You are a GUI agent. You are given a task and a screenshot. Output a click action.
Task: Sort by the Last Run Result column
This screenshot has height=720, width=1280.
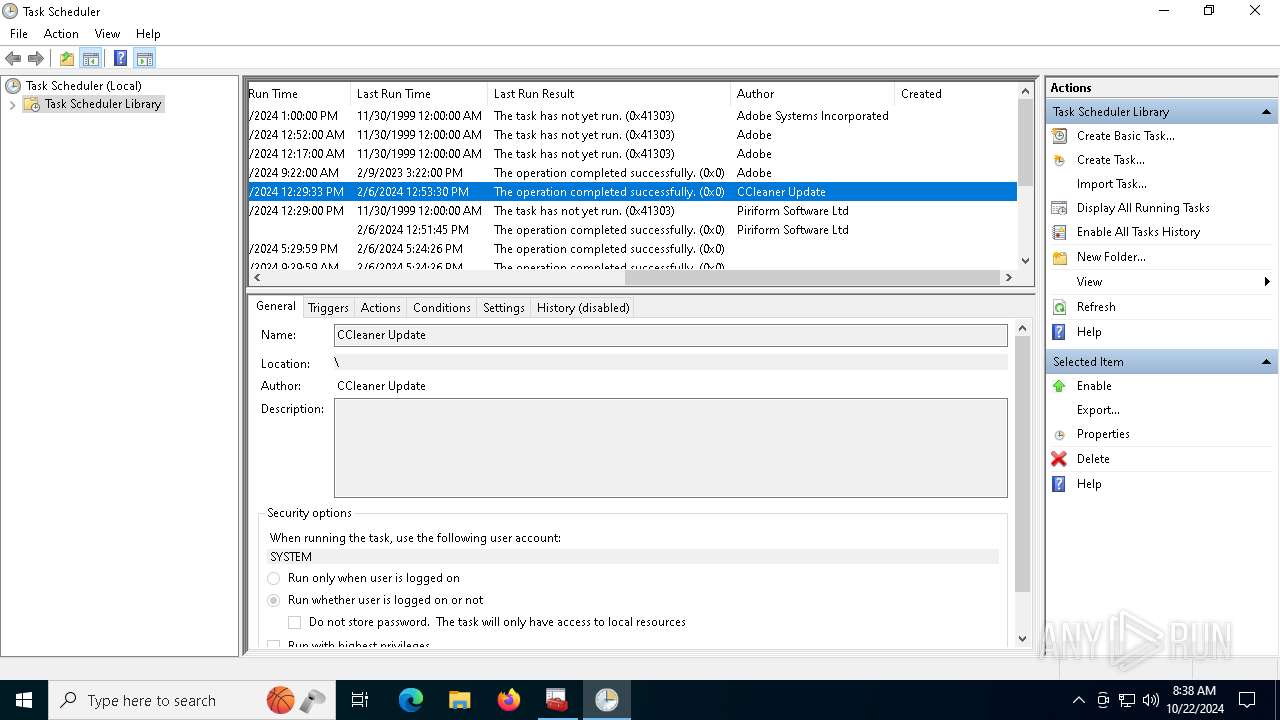(609, 94)
